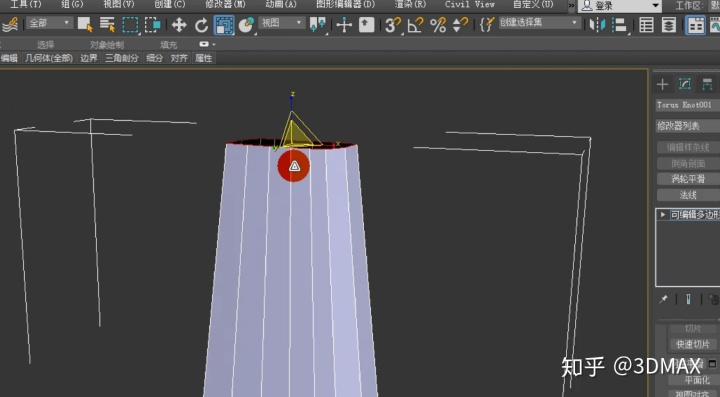Open the 修改器列表 modifier list dropdown
This screenshot has height=397, width=720.
coord(687,126)
